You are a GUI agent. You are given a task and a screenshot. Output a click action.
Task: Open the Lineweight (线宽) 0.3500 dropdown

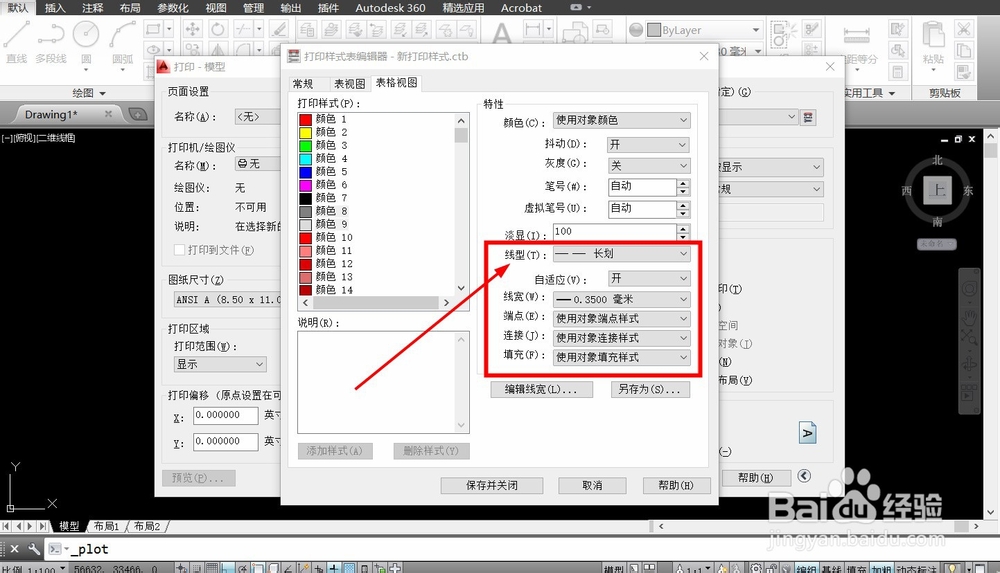[621, 299]
